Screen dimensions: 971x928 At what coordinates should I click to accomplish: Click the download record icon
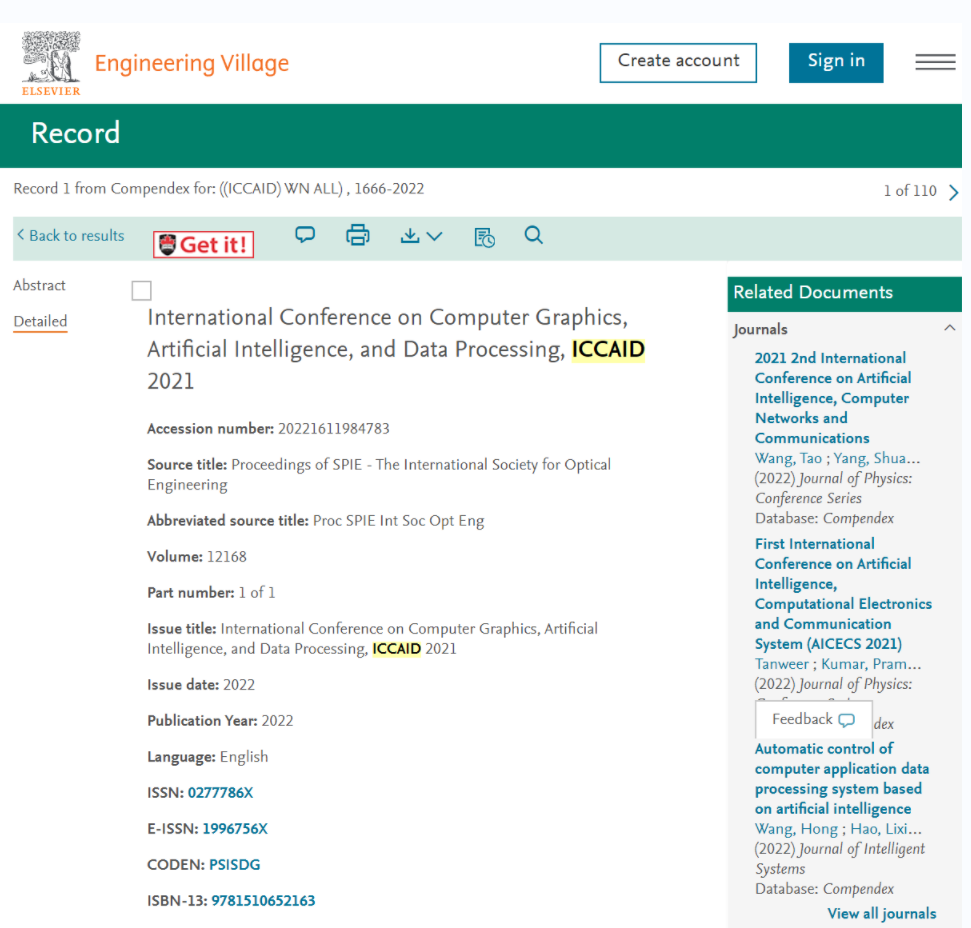click(x=410, y=235)
